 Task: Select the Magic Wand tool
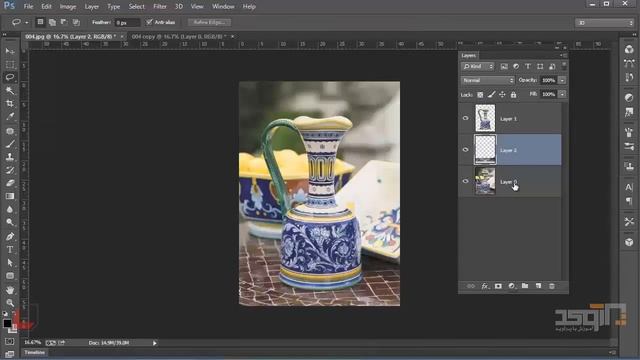[10, 90]
